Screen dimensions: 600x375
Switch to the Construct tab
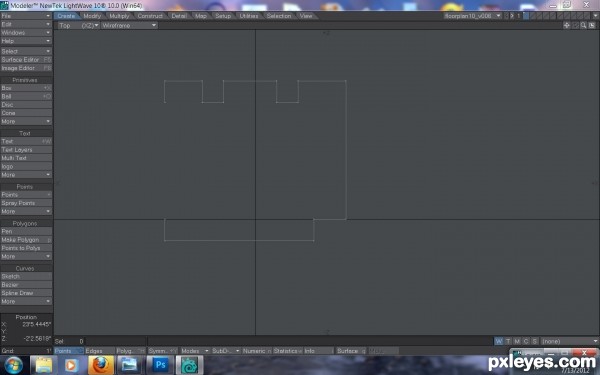click(x=150, y=16)
